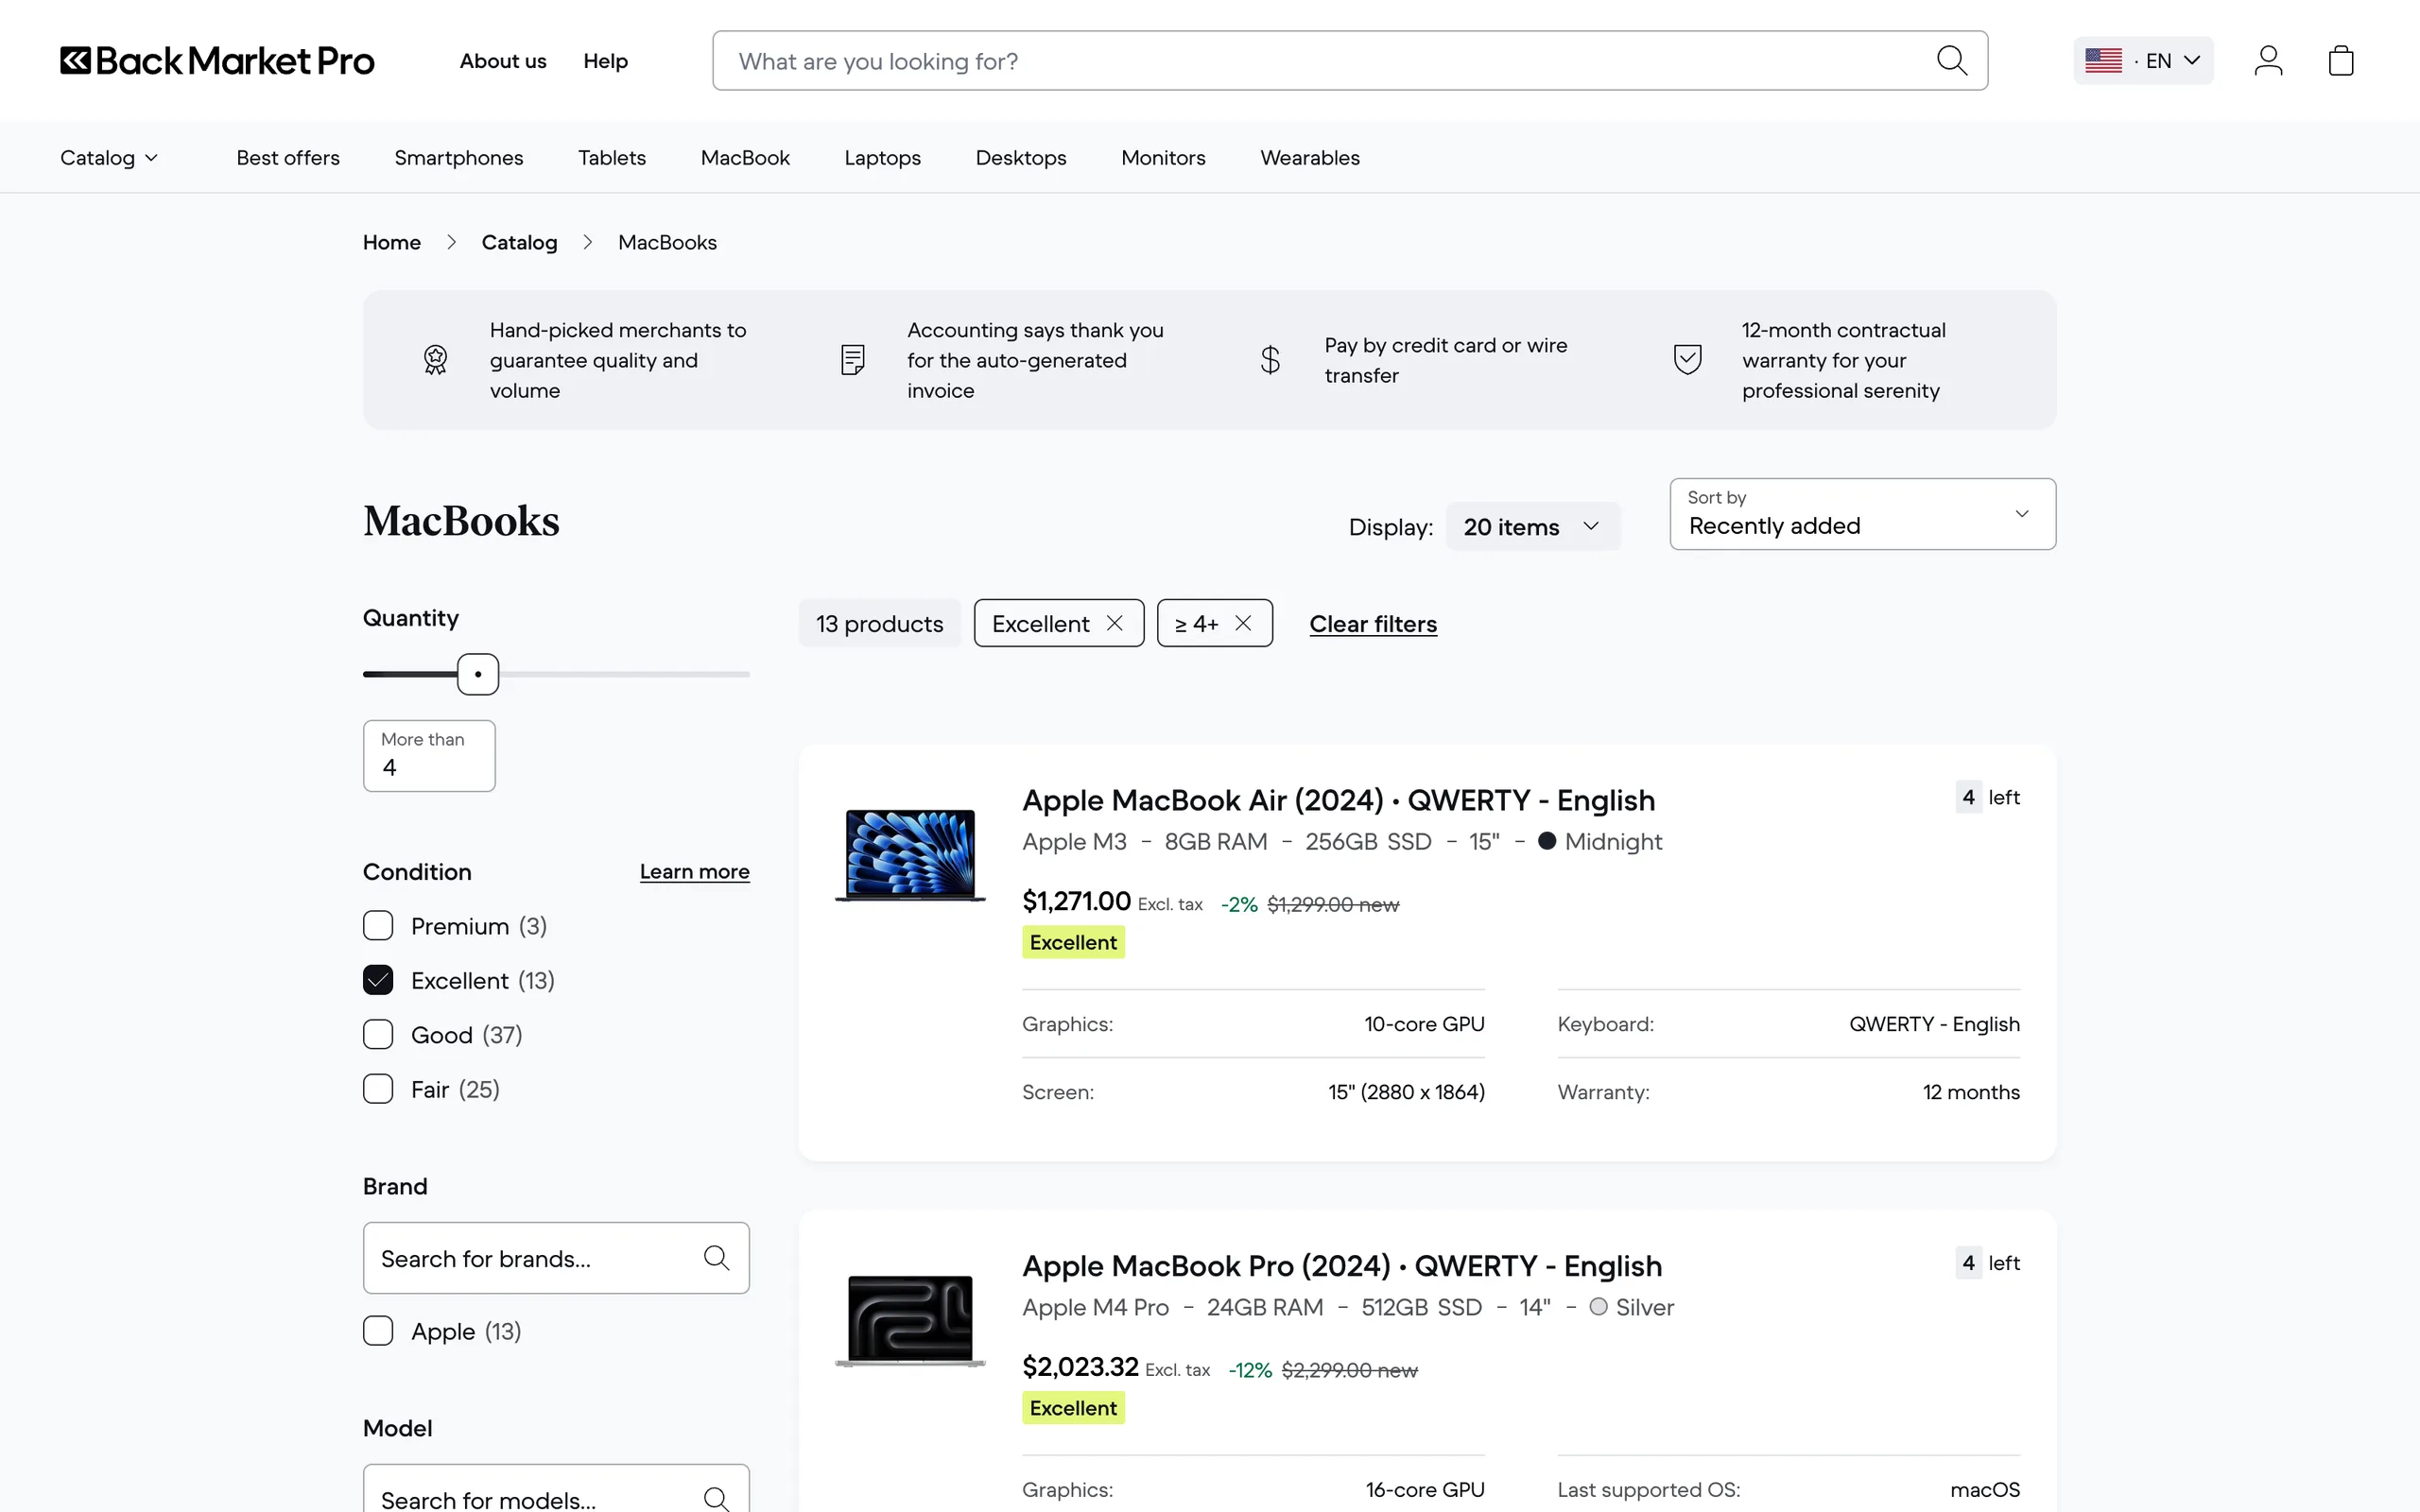Screen dimensions: 2420x1512
Task: Open the user account icon
Action: (x=2268, y=61)
